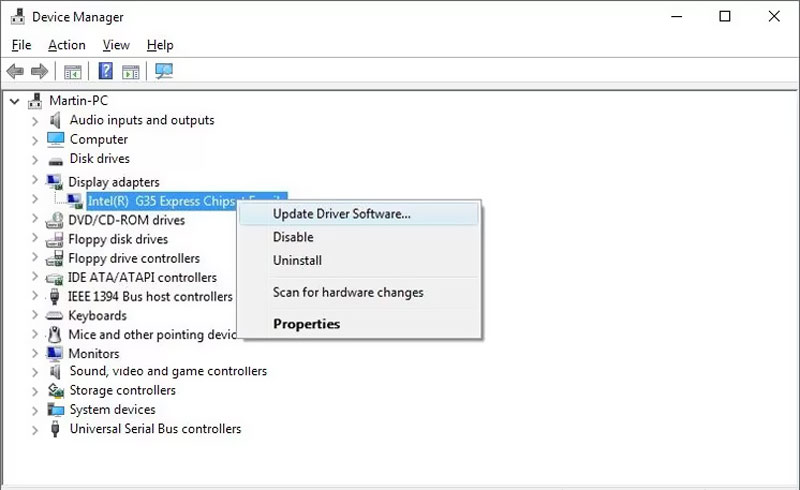This screenshot has height=490, width=800.
Task: Click the DVD/CD-ROM drives disc icon
Action: pyautogui.click(x=54, y=220)
